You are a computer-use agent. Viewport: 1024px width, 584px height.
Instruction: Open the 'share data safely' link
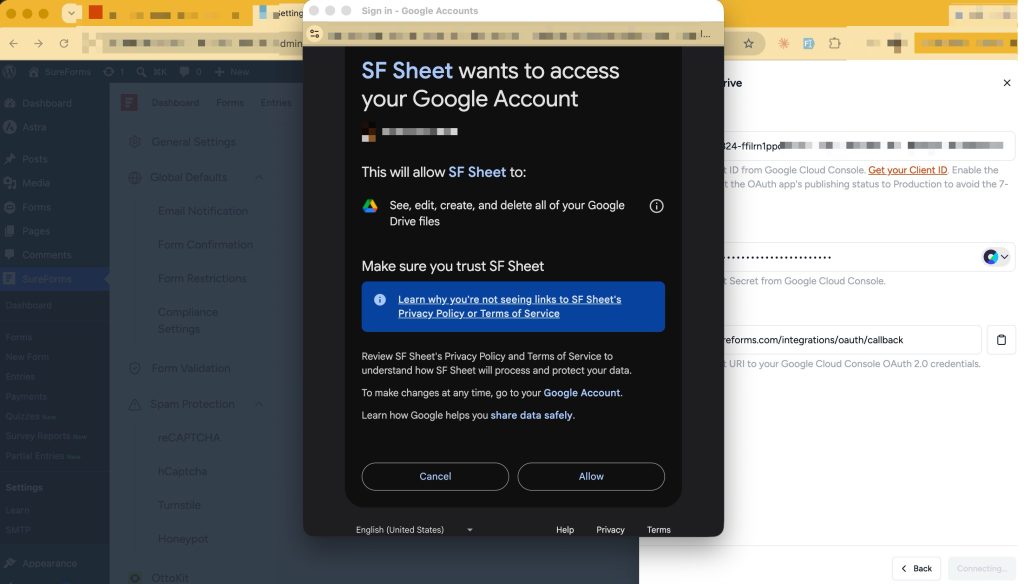click(x=532, y=415)
